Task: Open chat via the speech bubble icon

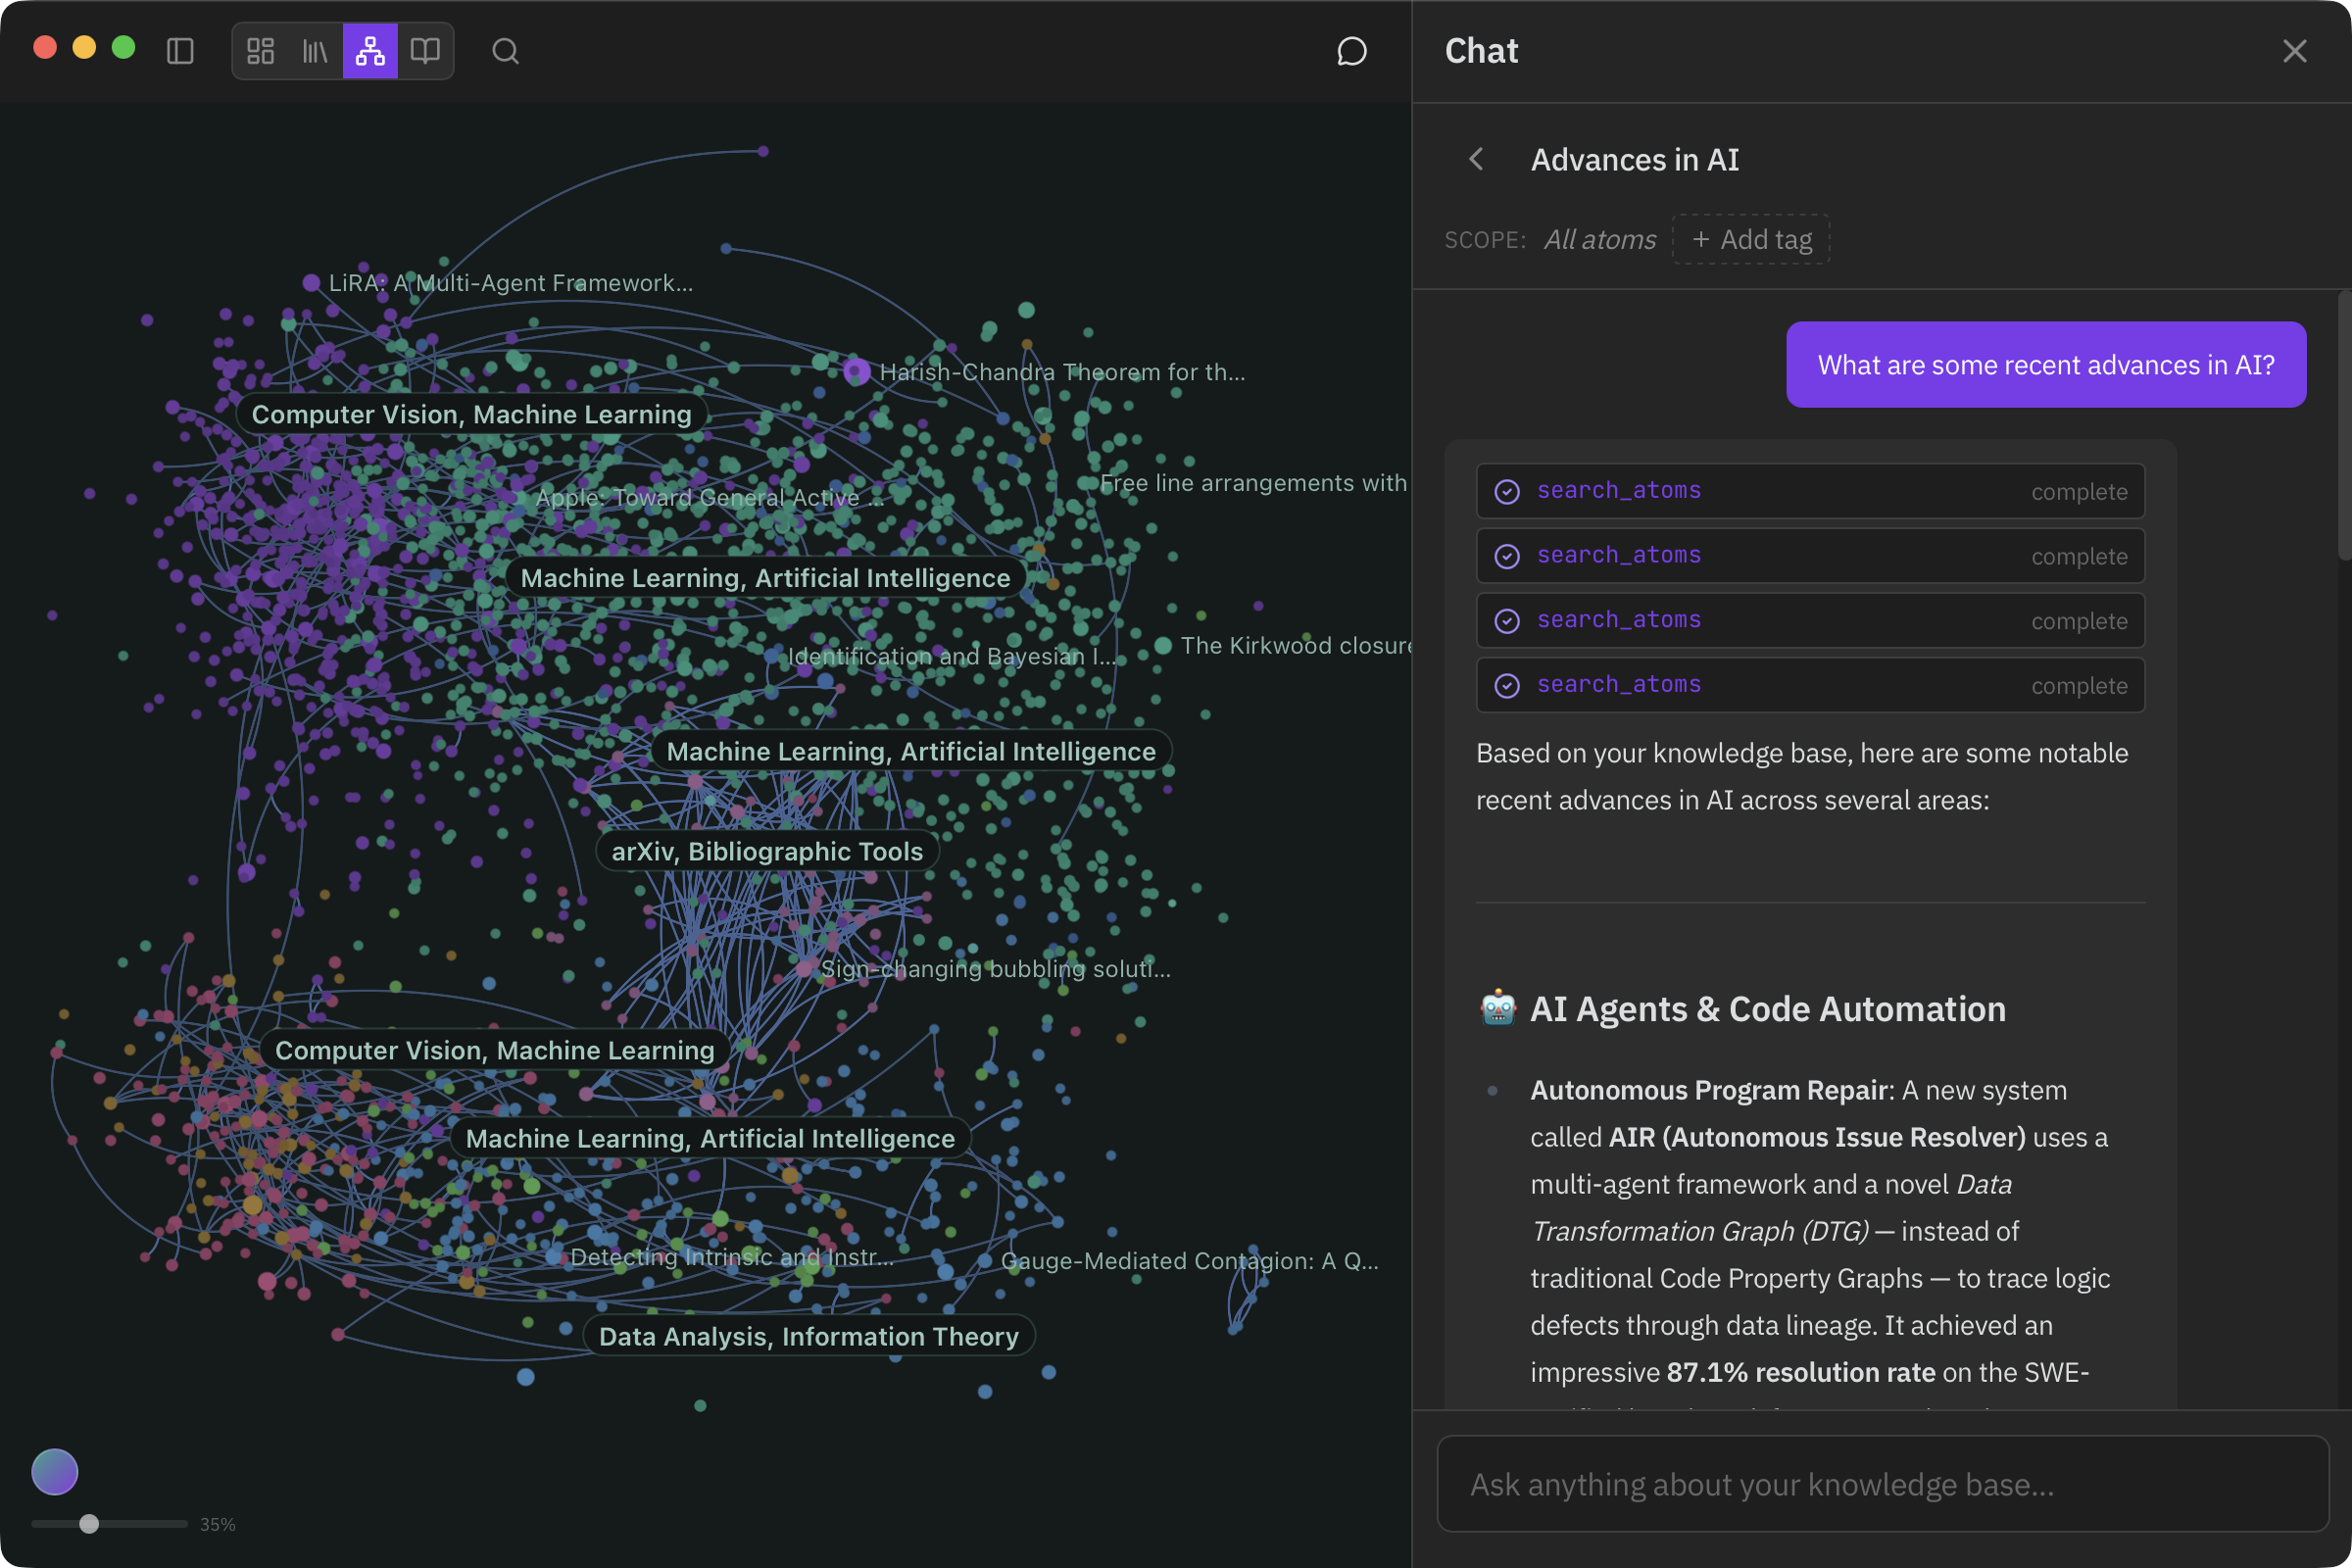Action: (x=1351, y=51)
